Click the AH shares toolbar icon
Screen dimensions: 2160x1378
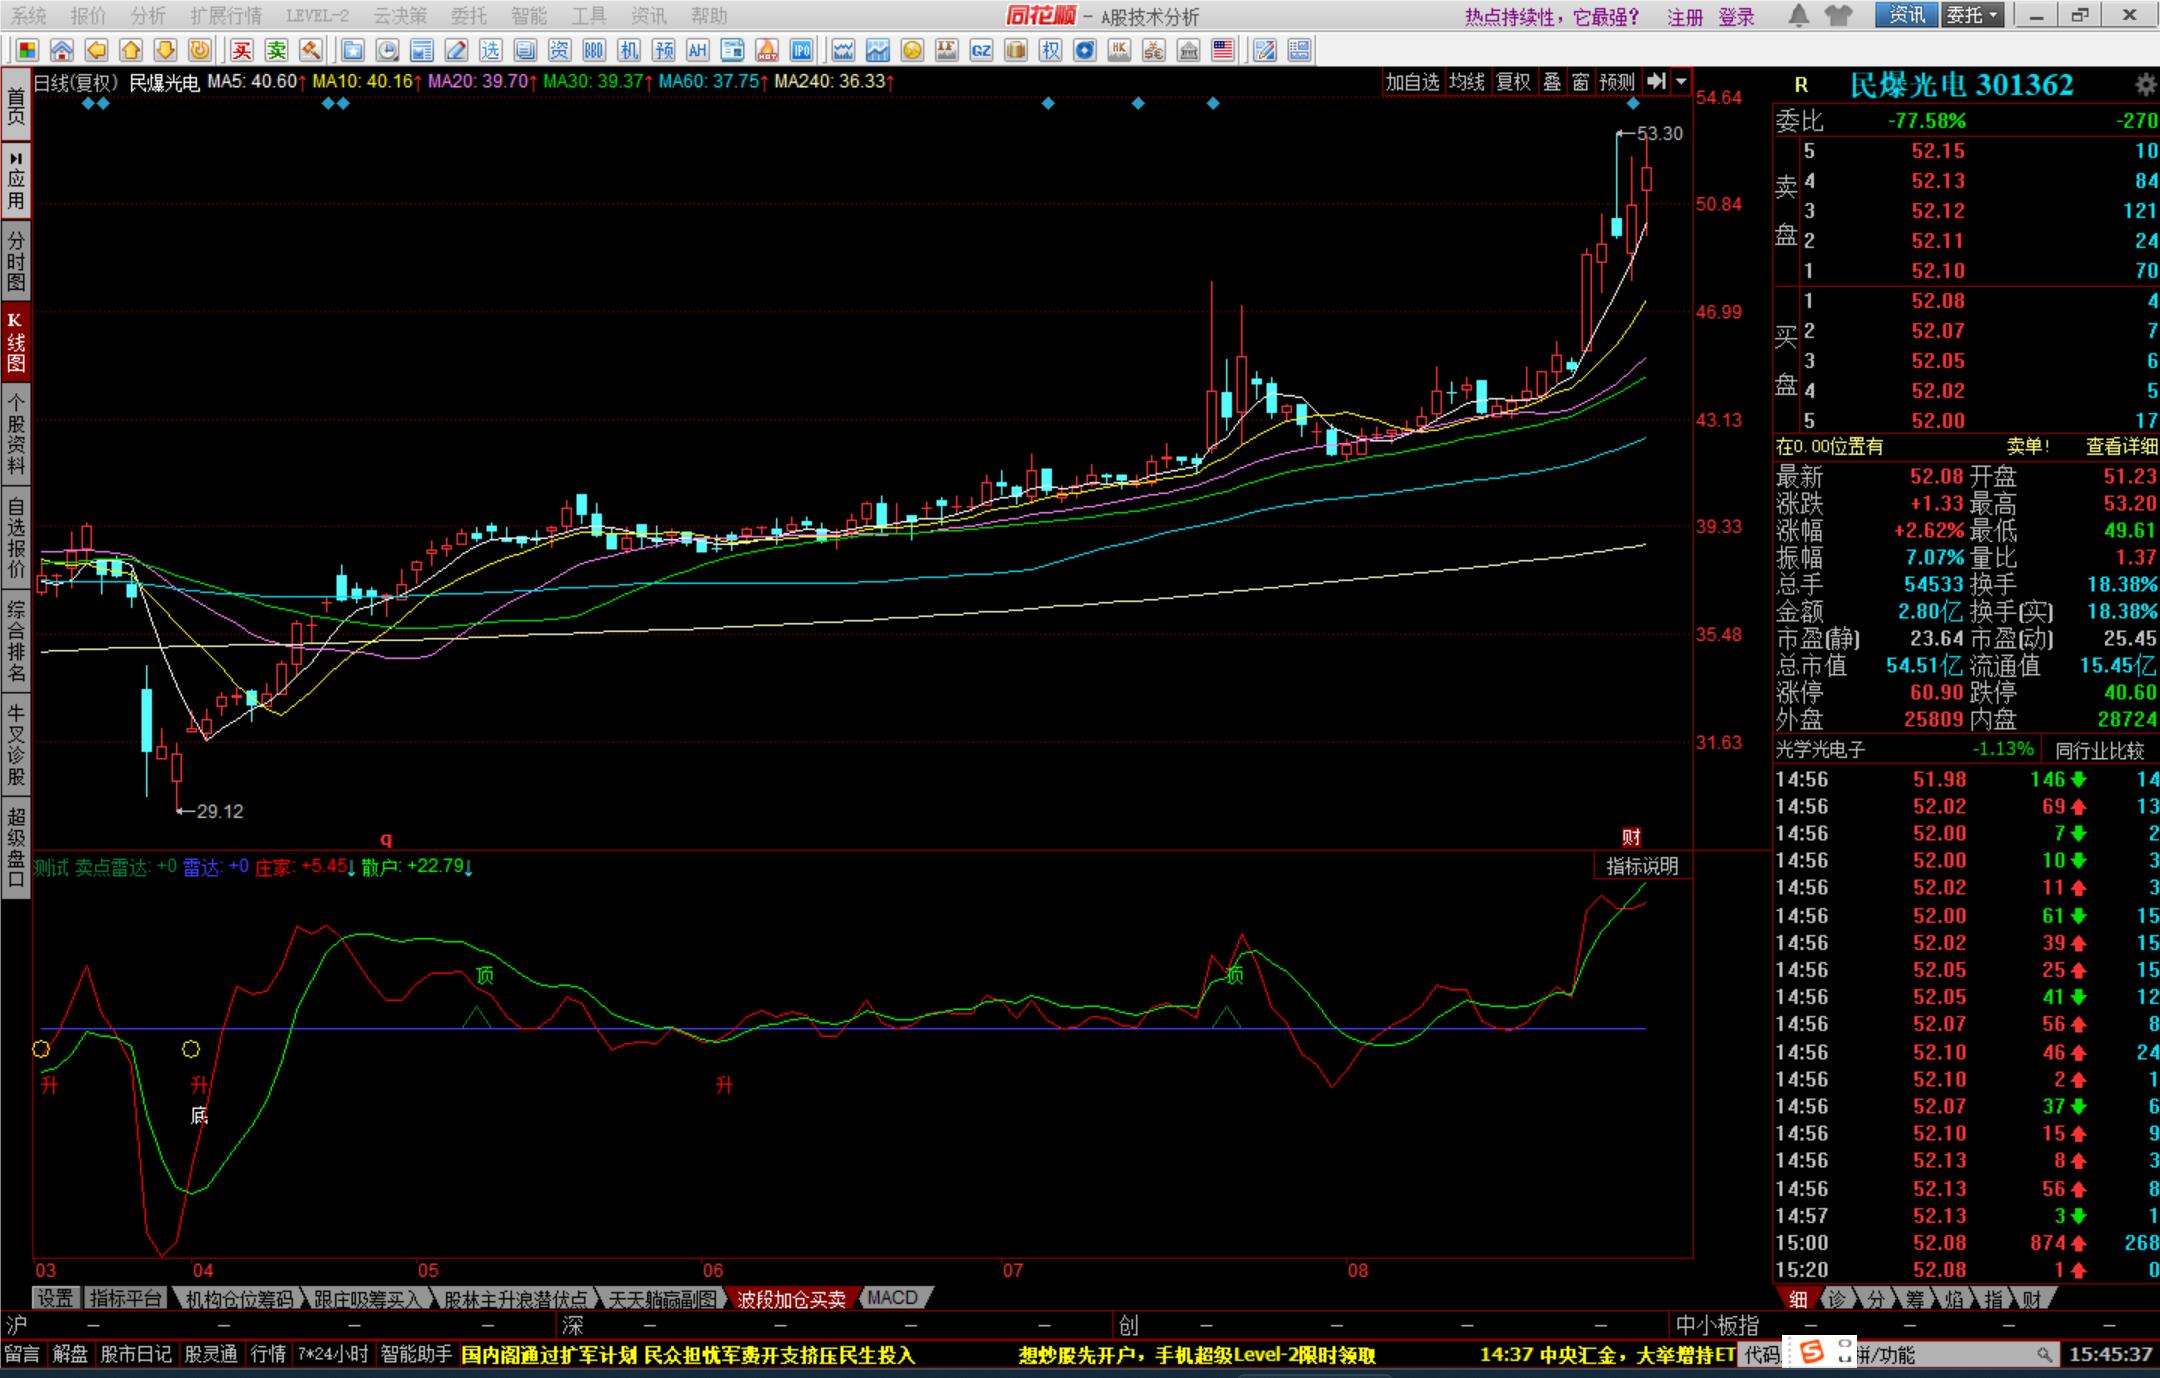697,50
